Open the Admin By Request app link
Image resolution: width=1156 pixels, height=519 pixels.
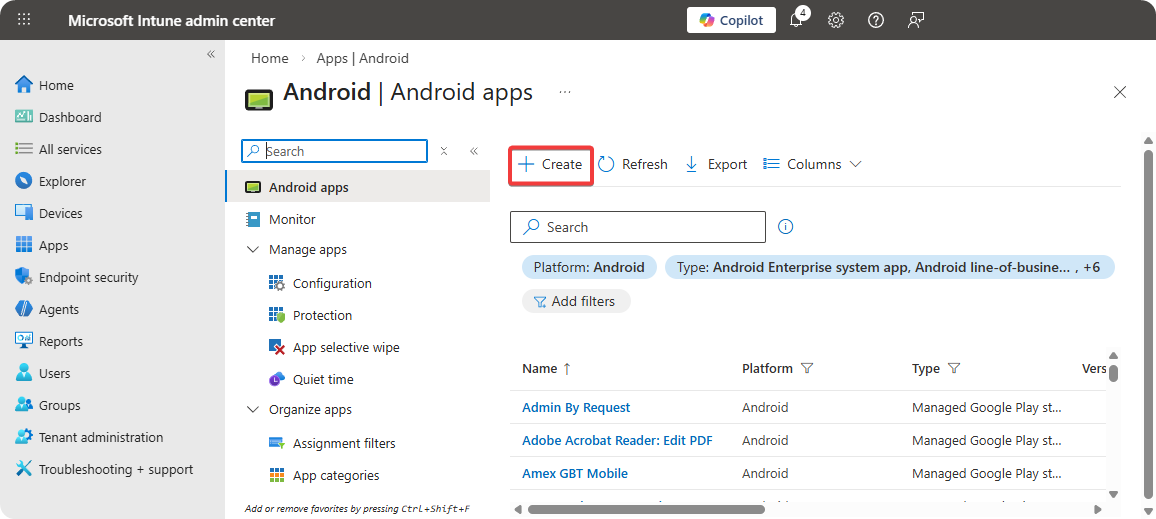coord(576,407)
